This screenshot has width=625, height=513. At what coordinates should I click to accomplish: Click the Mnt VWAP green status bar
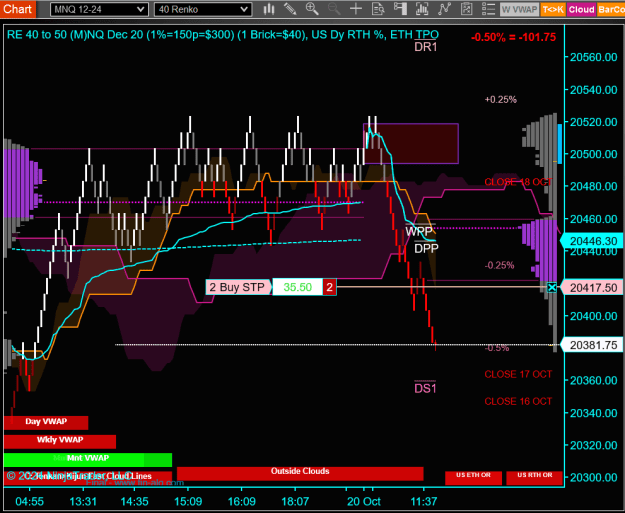(x=88, y=459)
